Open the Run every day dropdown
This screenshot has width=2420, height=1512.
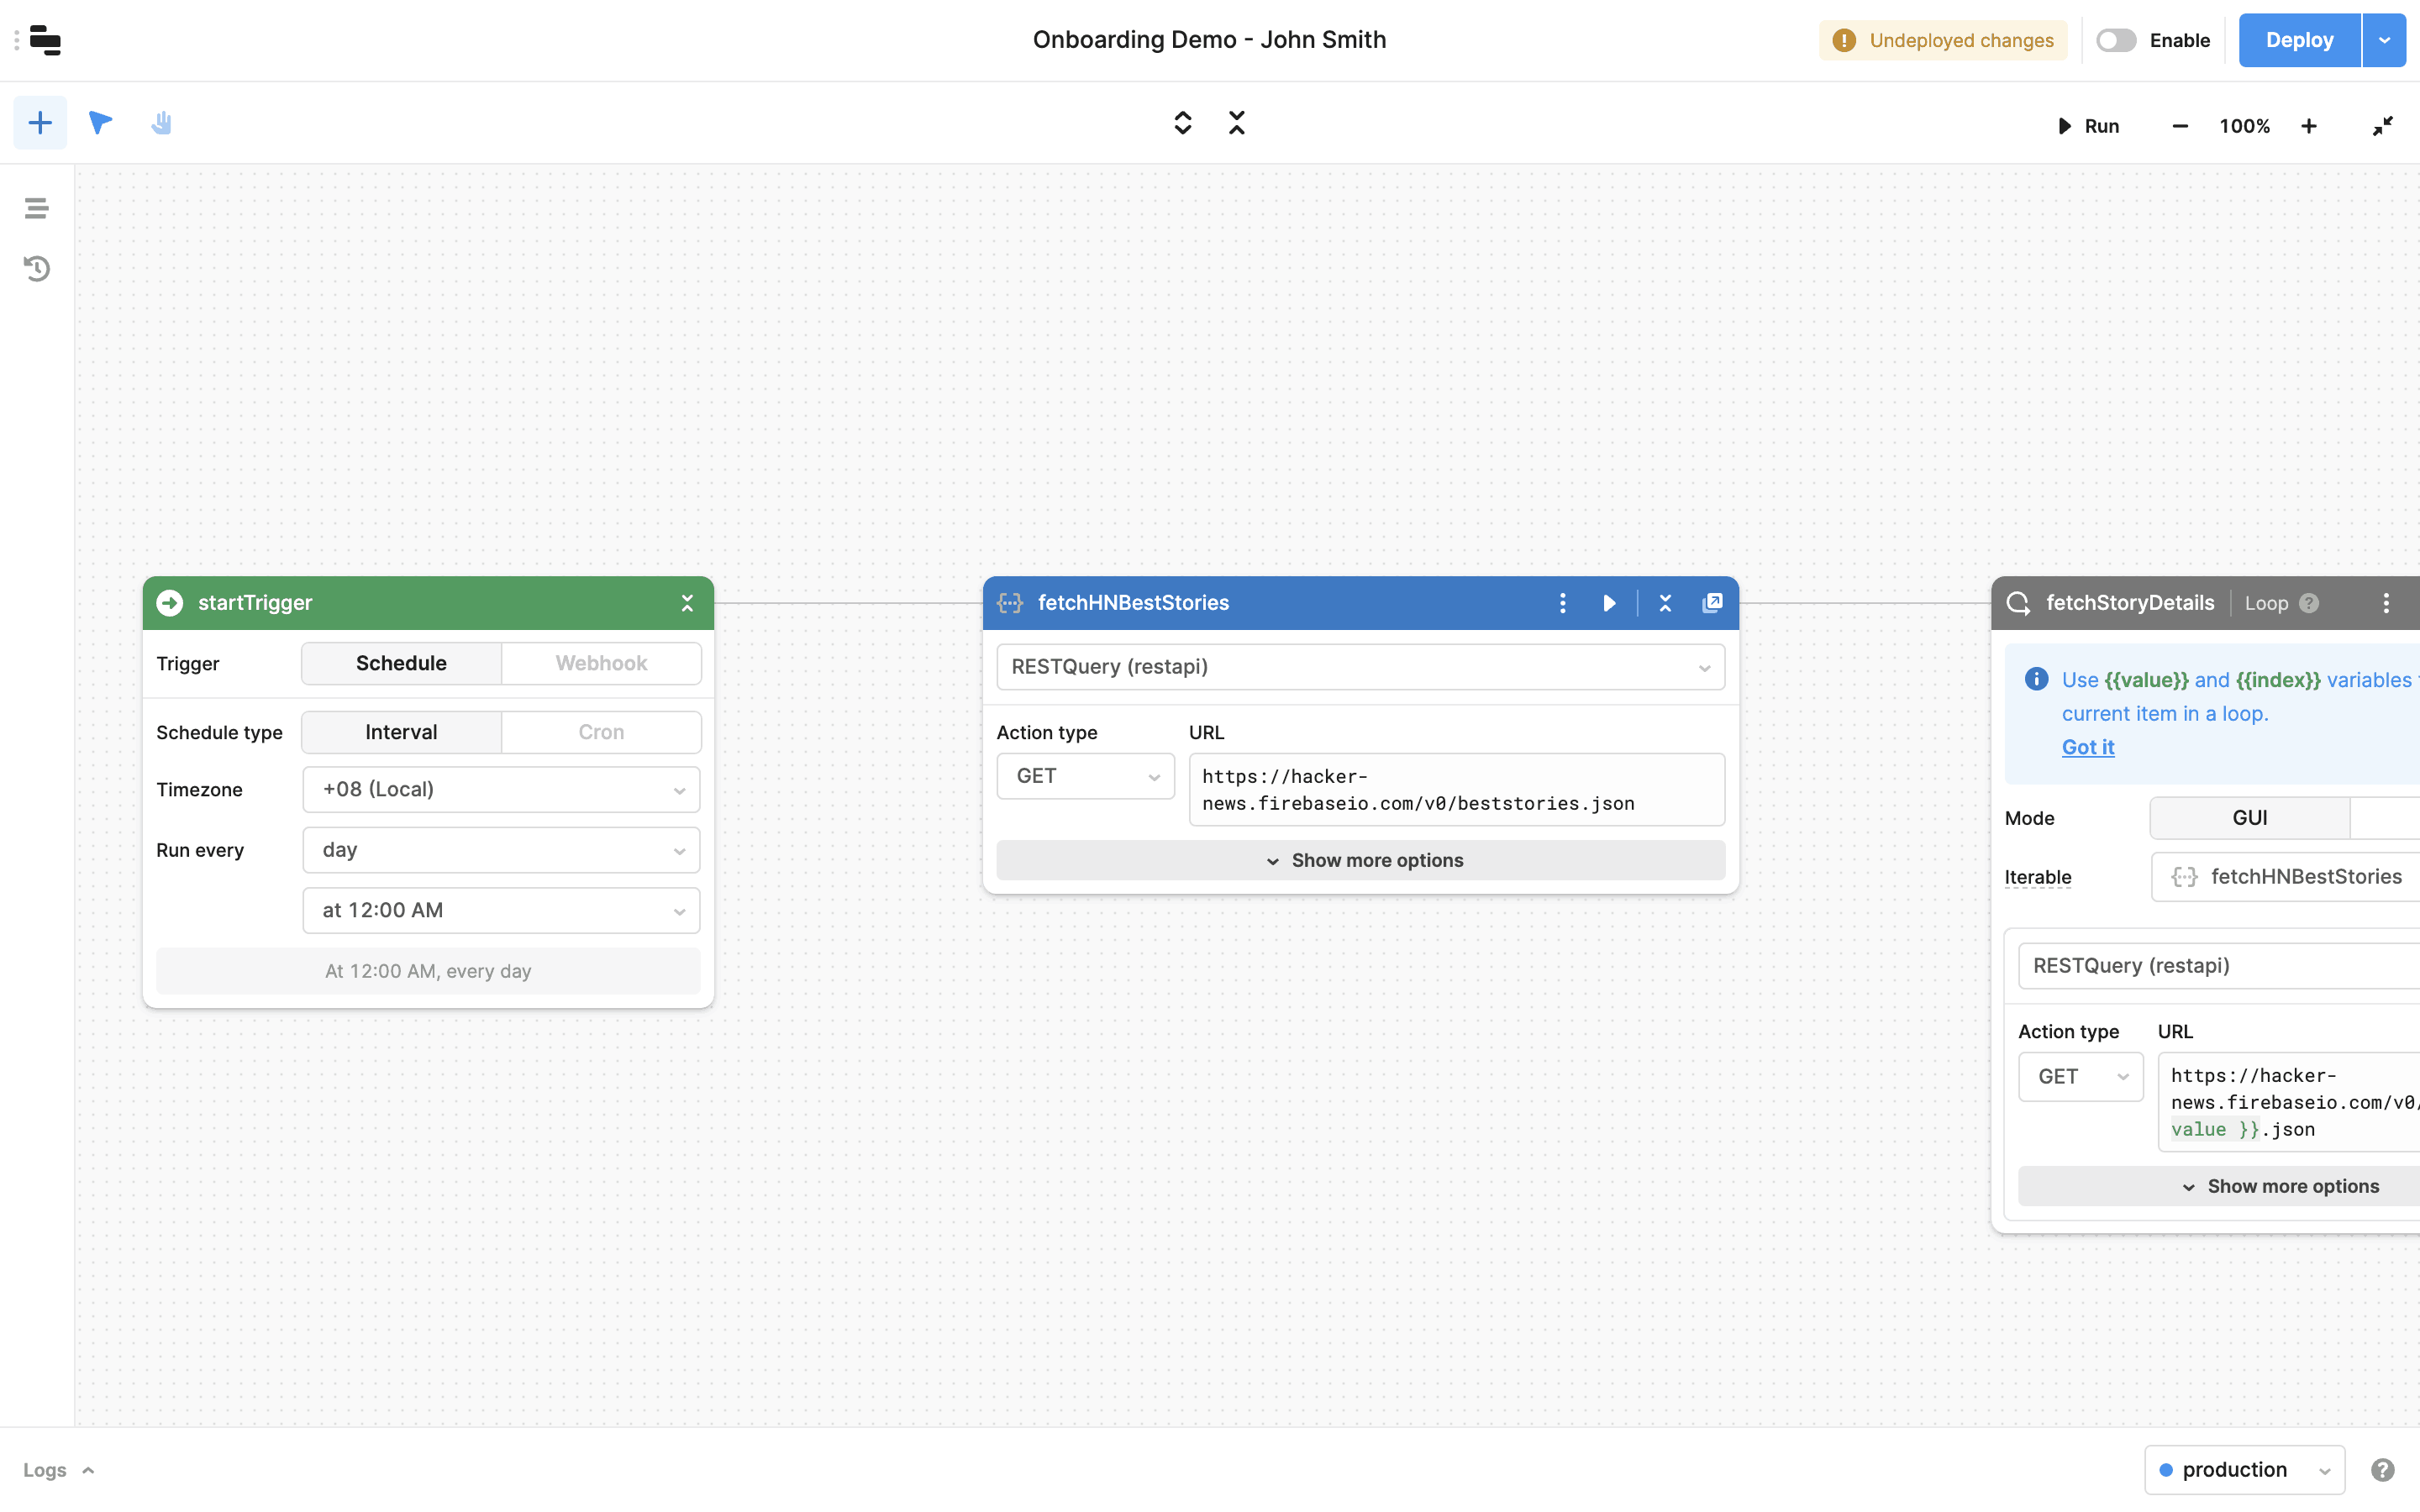point(501,850)
